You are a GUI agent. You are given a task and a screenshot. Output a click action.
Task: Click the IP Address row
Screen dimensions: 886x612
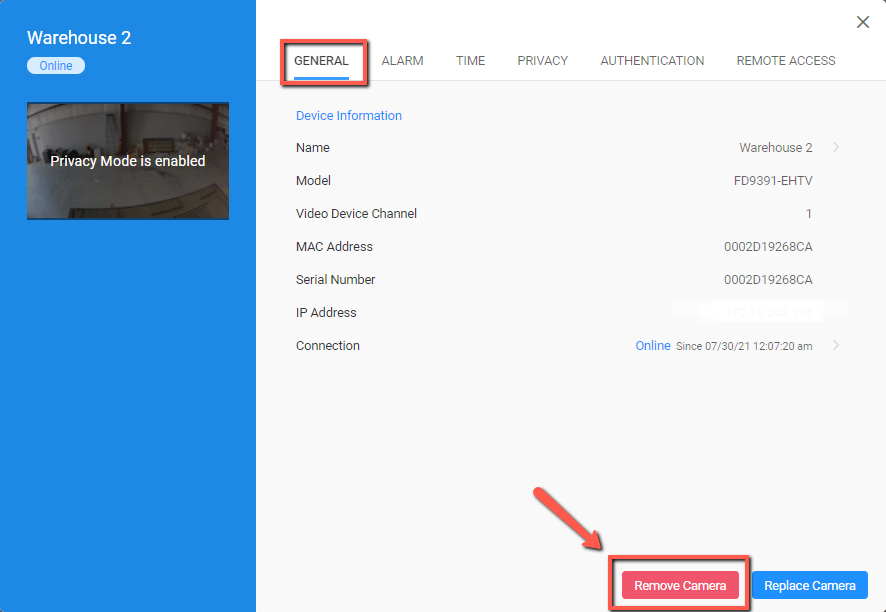[x=567, y=312]
